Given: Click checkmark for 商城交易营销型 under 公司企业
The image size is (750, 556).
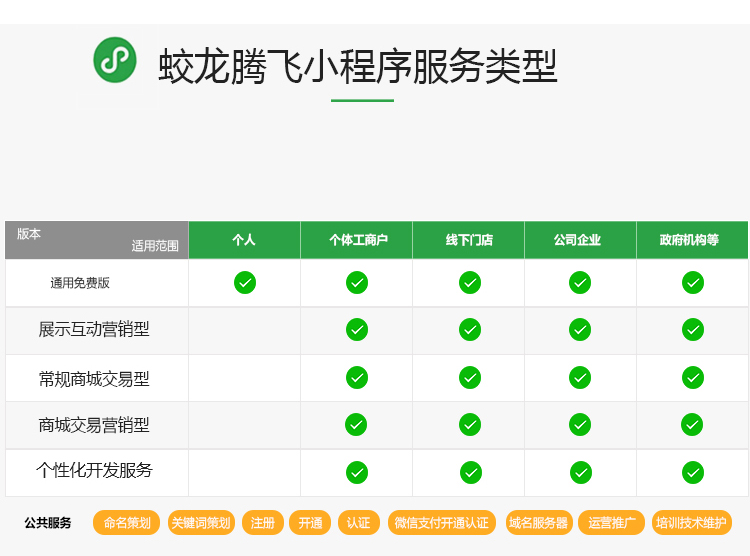Looking at the screenshot, I should (580, 424).
